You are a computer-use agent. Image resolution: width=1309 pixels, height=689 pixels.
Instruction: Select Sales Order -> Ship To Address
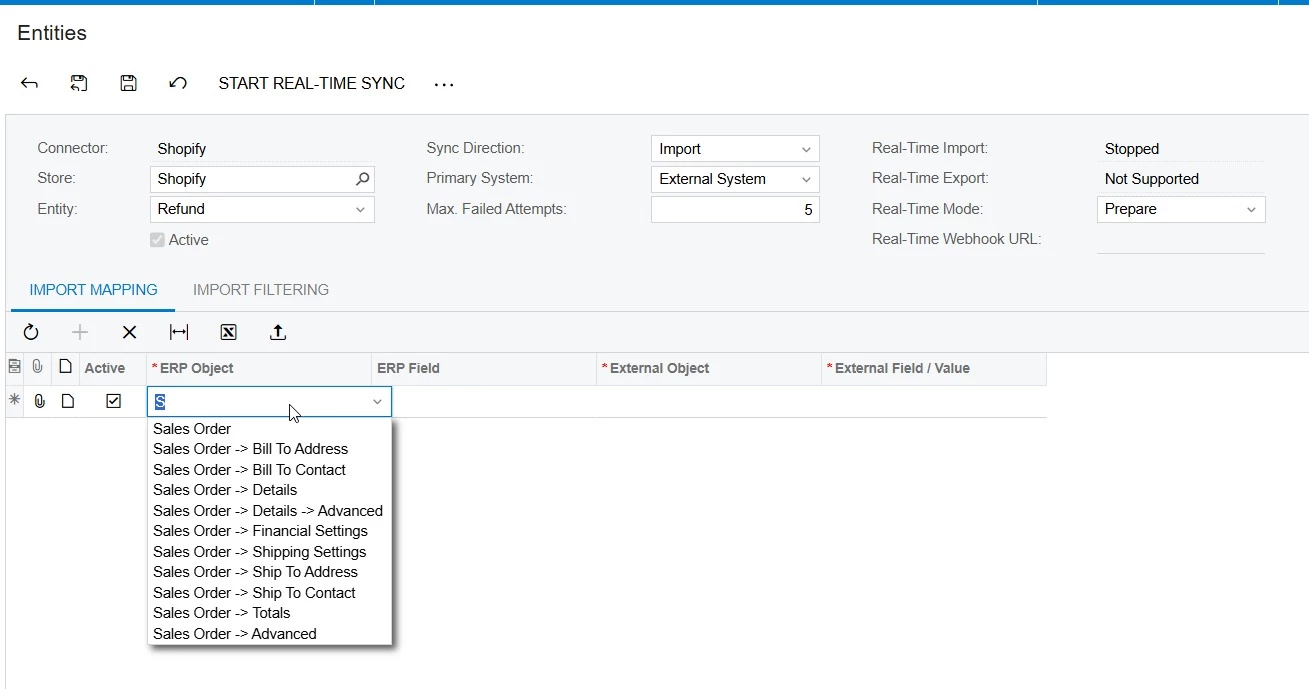[270, 572]
